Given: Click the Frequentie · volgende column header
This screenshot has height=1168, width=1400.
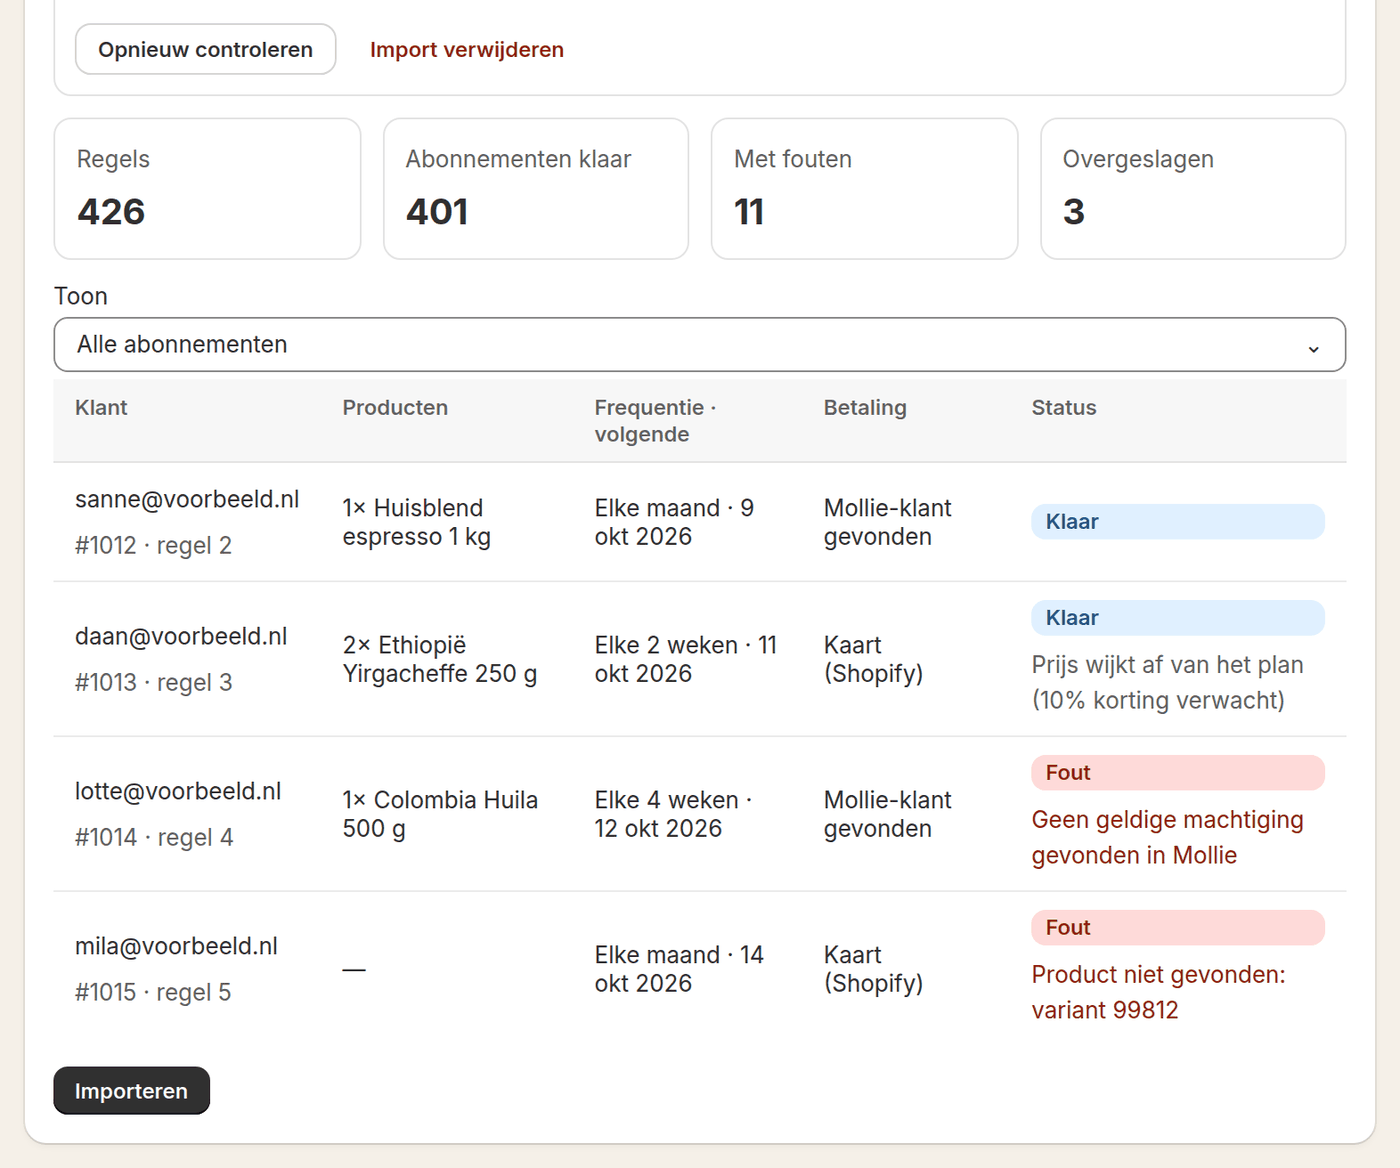Looking at the screenshot, I should pos(656,421).
